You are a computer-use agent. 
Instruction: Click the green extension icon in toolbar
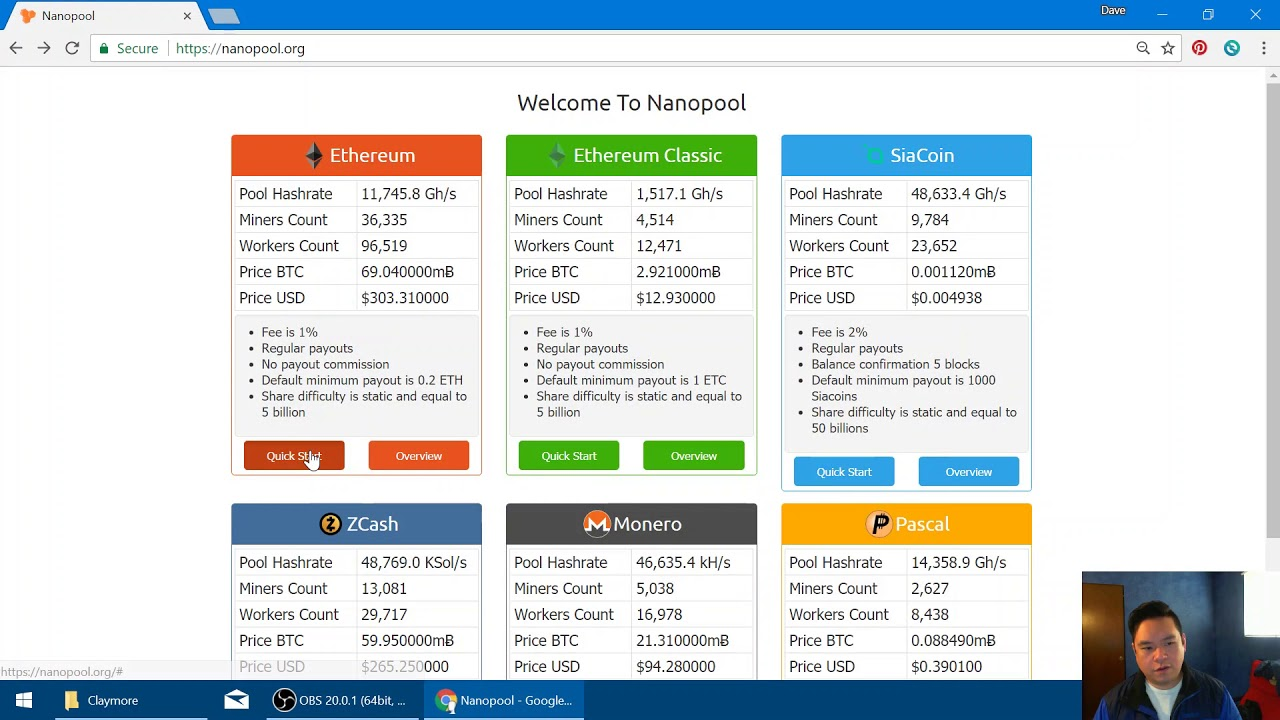1232,48
